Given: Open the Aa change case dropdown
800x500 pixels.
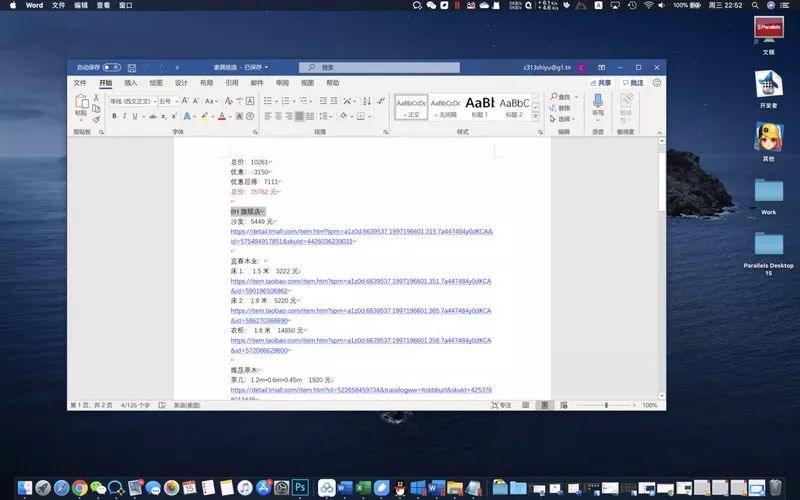Looking at the screenshot, I should tap(211, 101).
